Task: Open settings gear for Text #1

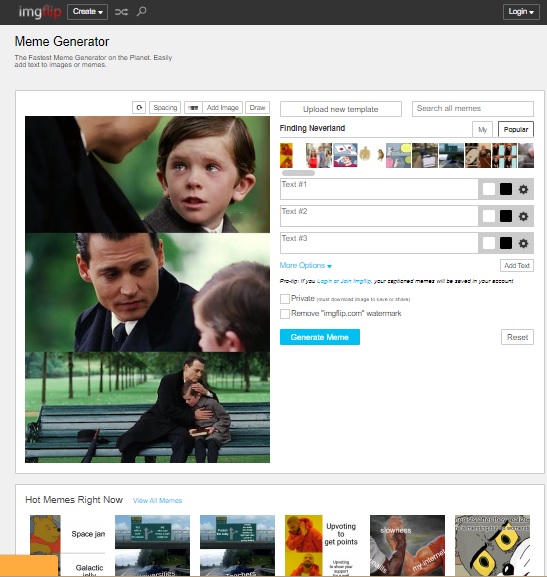Action: click(523, 190)
